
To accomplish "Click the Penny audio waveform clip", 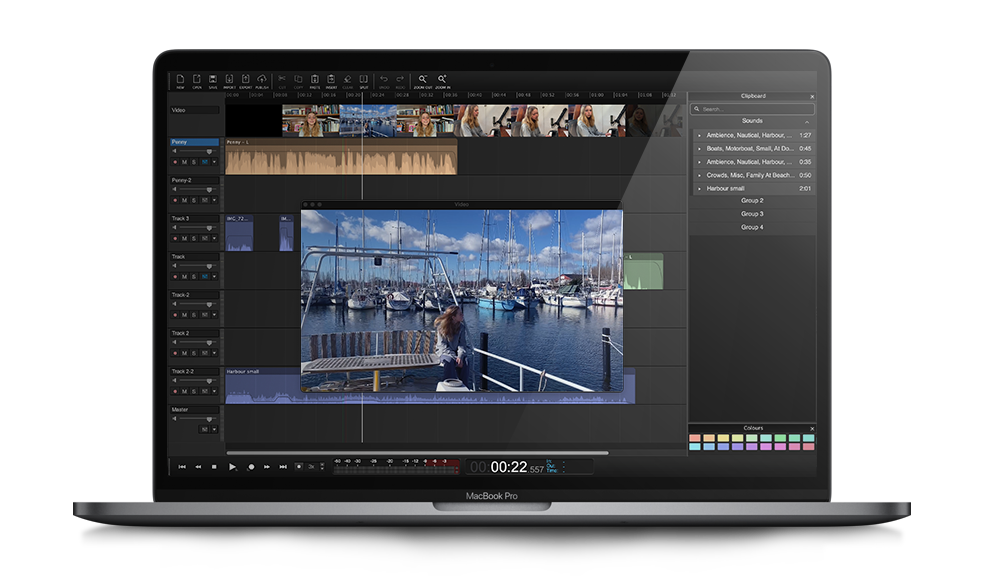I will click(341, 157).
